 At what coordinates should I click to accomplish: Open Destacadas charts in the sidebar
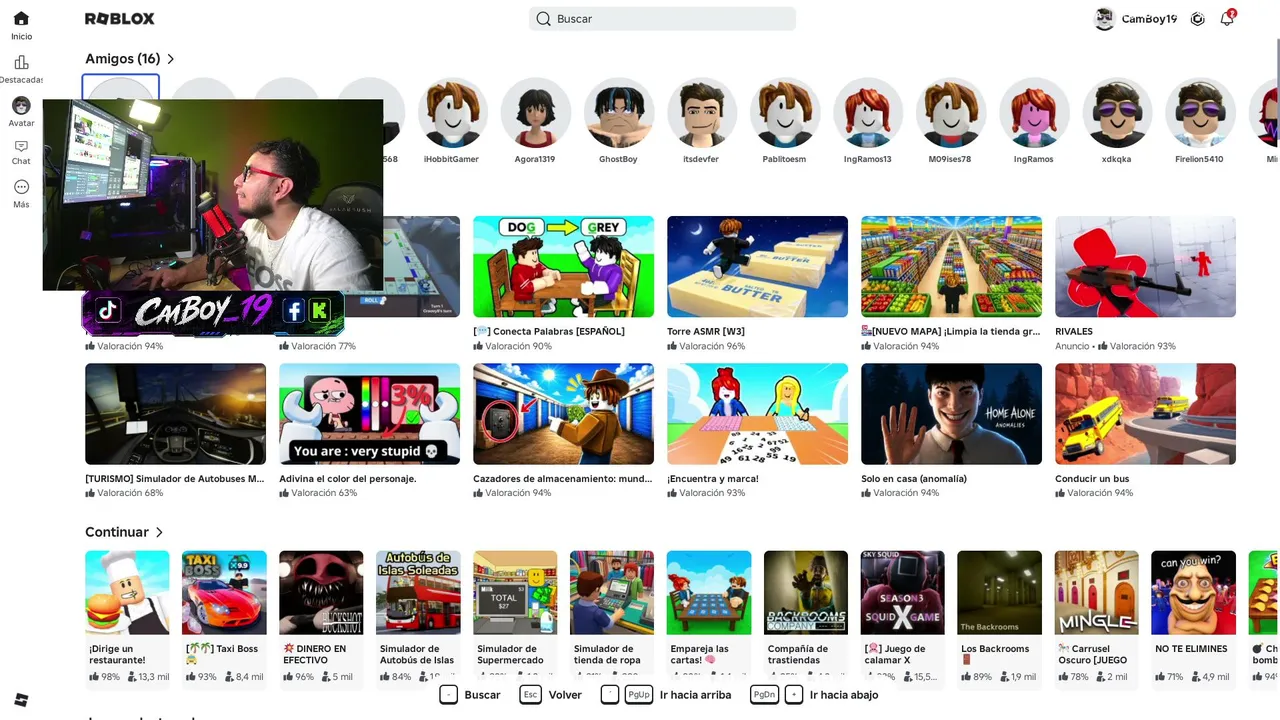point(21,69)
